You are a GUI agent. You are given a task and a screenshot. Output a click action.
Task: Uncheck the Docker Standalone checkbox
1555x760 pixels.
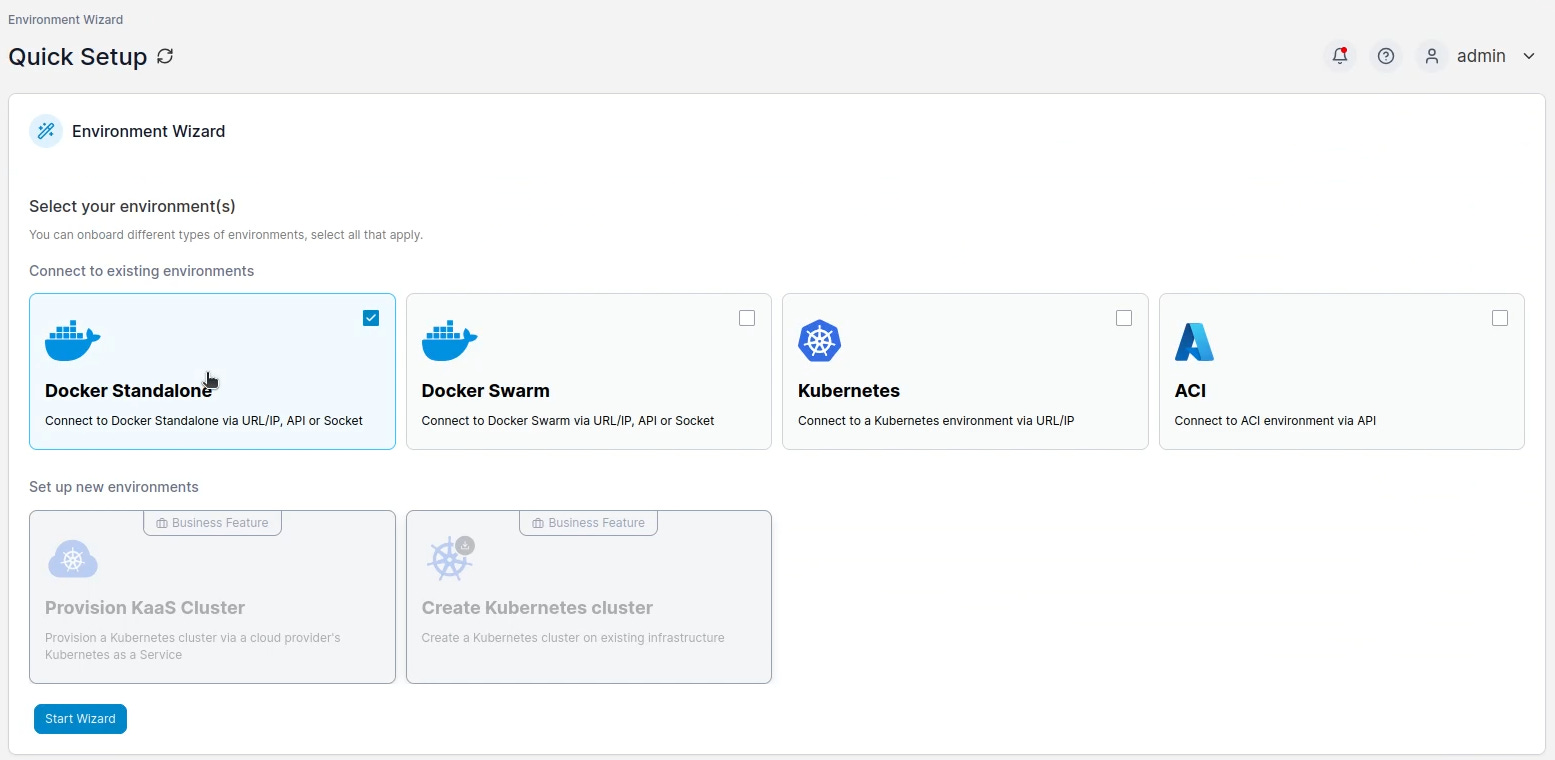[371, 318]
